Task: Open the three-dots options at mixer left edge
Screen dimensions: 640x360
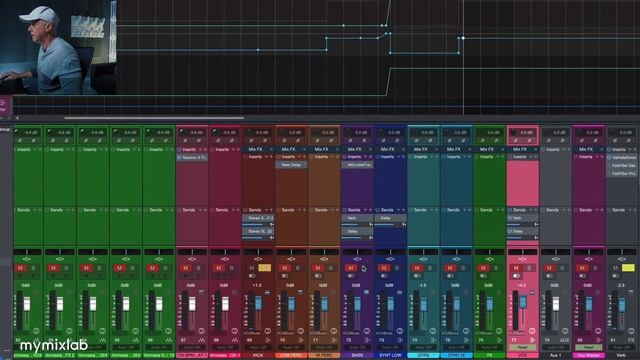Action: [6, 350]
